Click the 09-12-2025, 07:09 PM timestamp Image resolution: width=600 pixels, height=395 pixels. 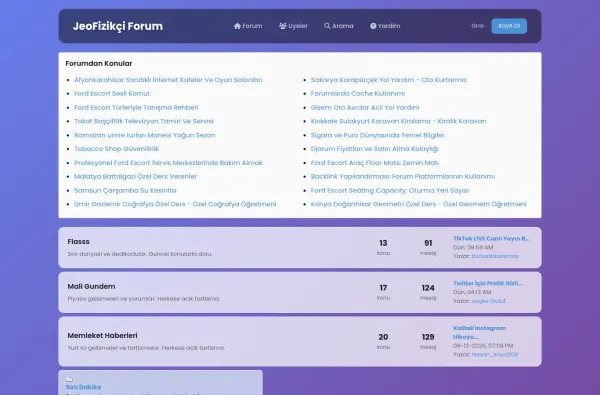[483, 346]
